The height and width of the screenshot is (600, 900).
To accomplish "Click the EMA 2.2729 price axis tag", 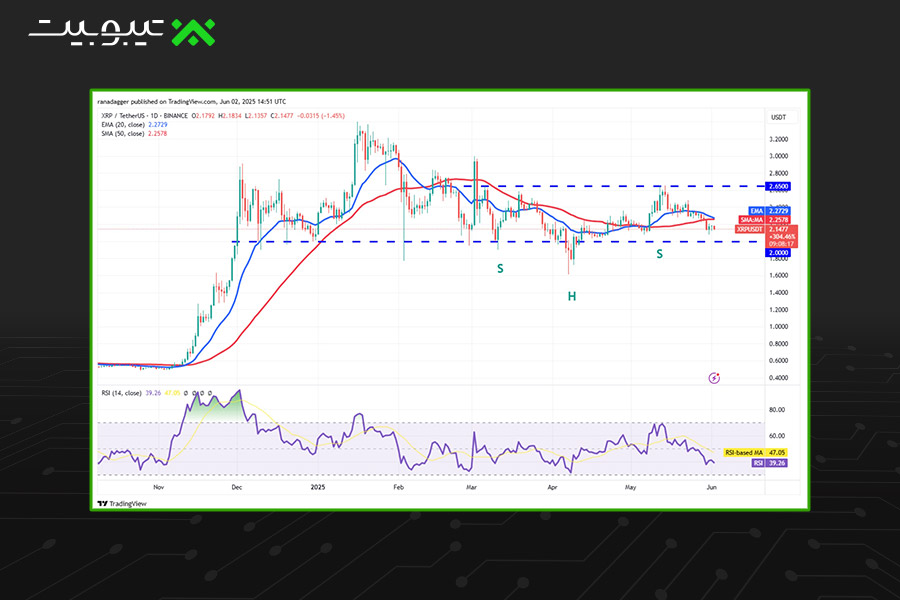I will tap(769, 211).
